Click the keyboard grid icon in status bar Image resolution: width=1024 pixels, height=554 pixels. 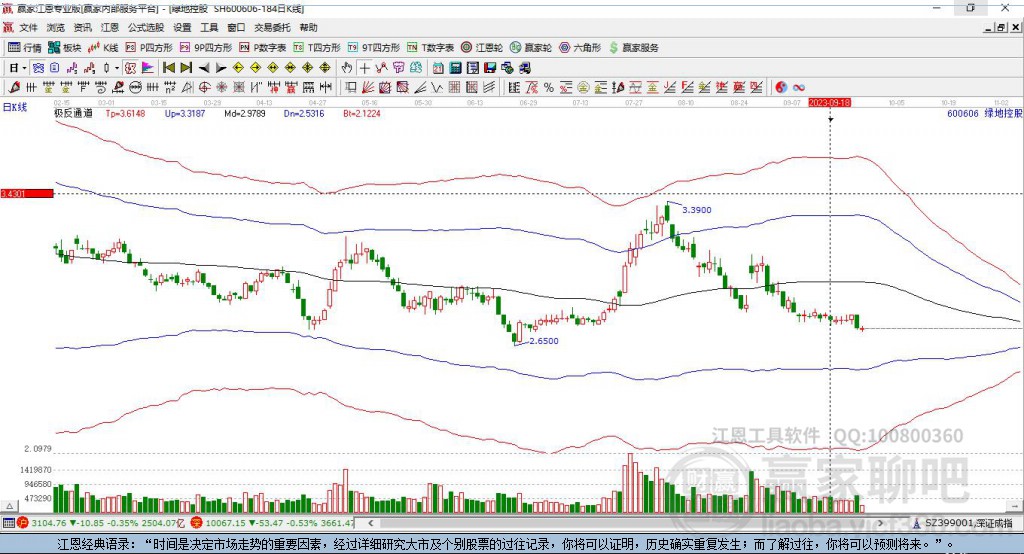tap(8, 523)
